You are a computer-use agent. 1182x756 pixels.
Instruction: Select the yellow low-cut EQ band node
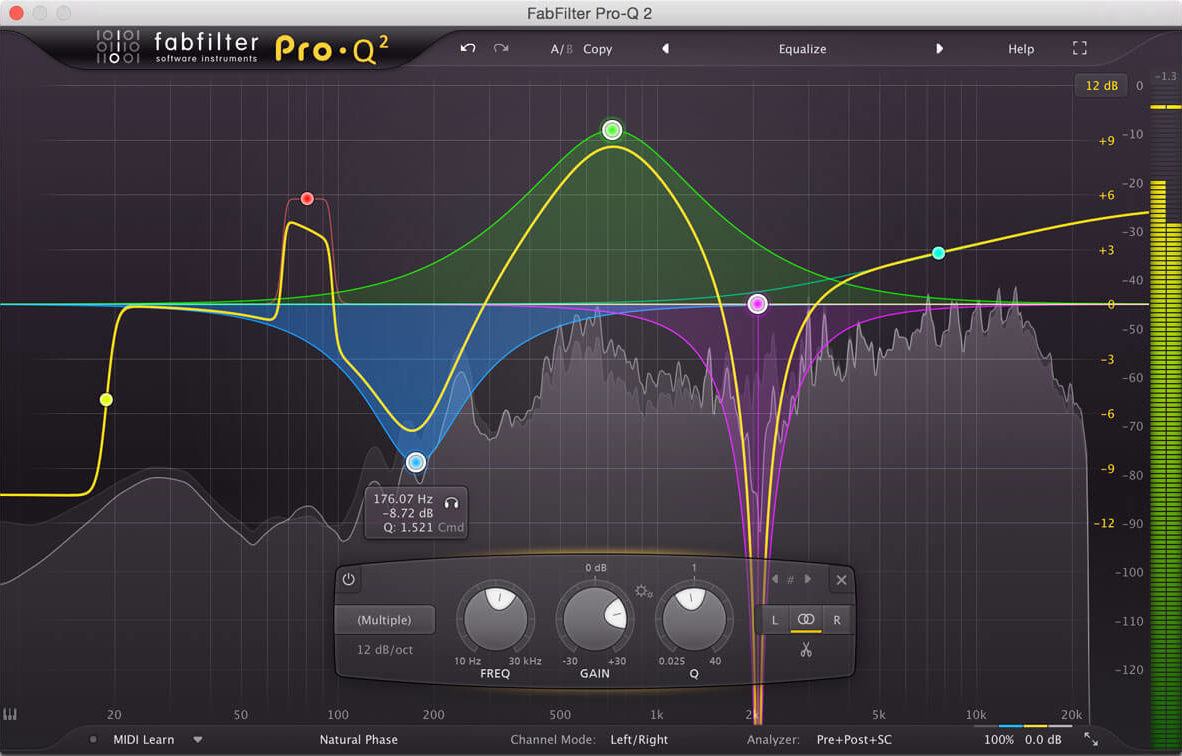pyautogui.click(x=106, y=399)
